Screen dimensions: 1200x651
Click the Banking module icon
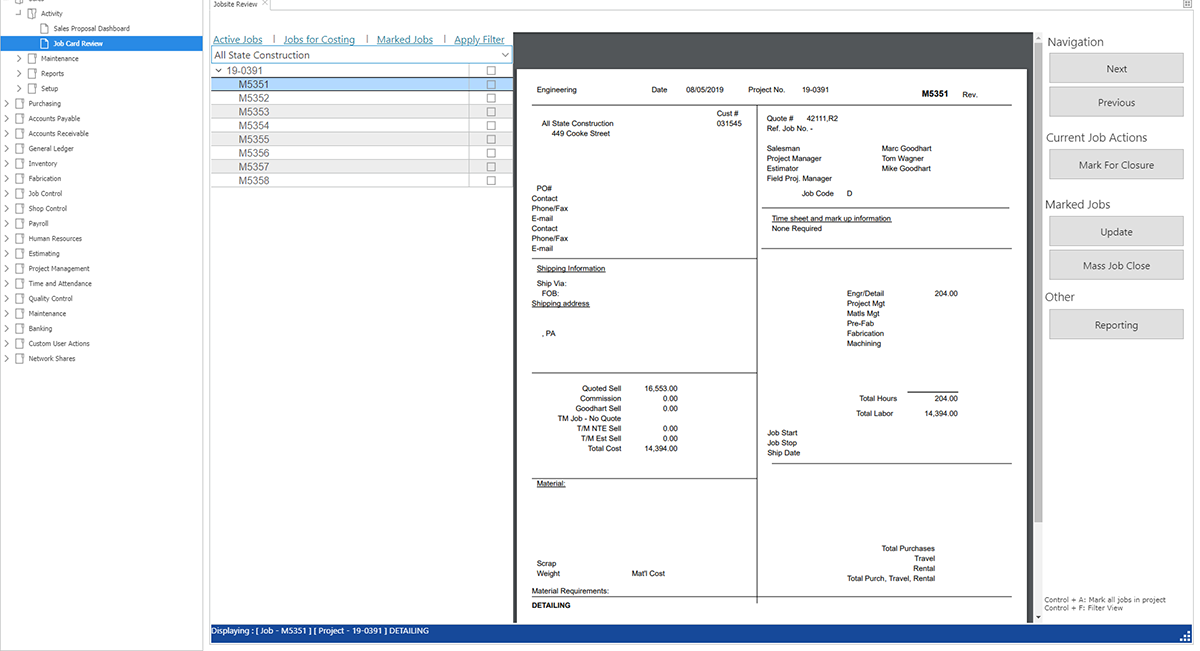(20, 329)
